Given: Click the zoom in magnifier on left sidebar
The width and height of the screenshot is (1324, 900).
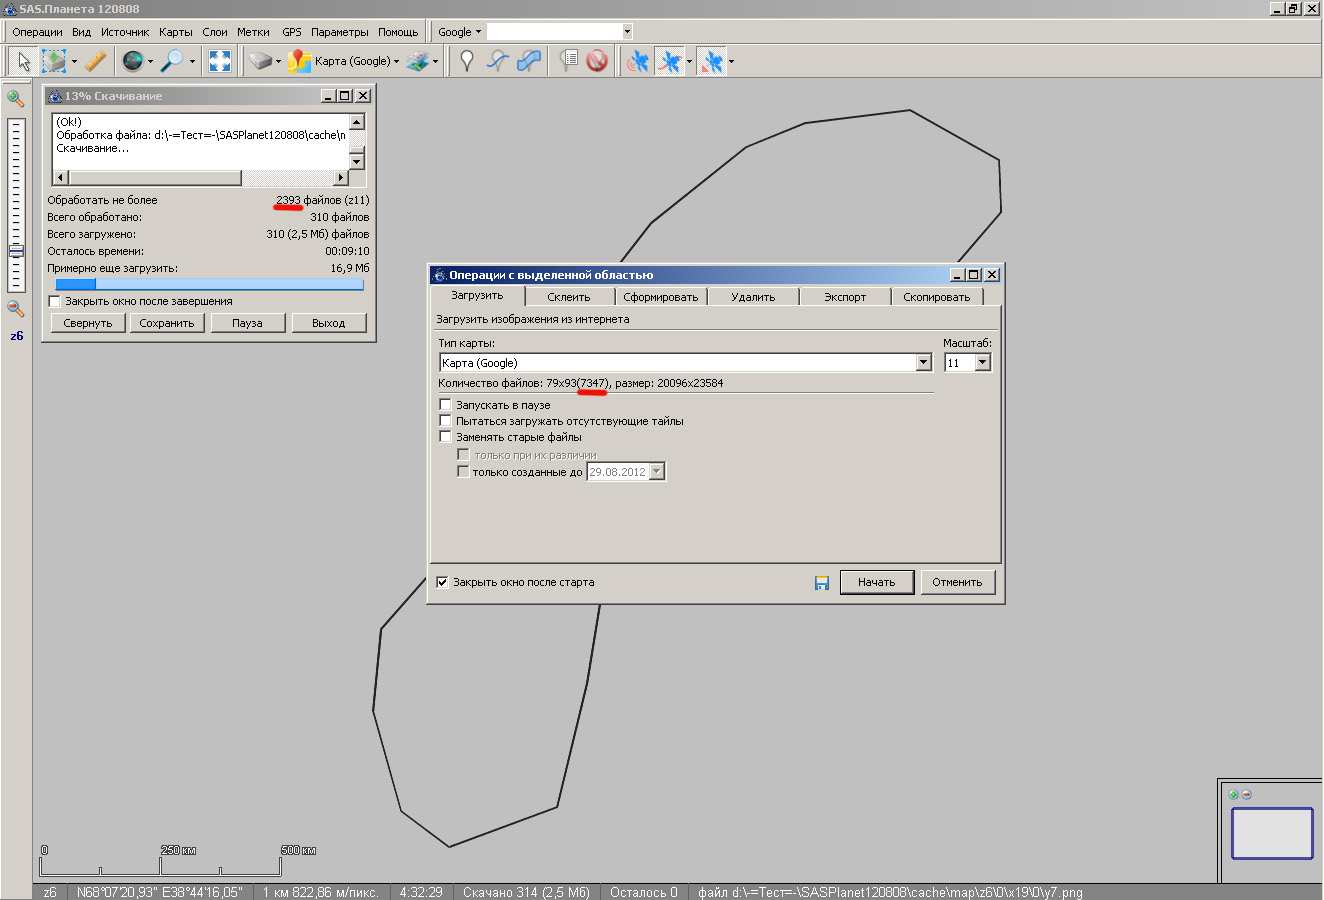Looking at the screenshot, I should [x=16, y=98].
